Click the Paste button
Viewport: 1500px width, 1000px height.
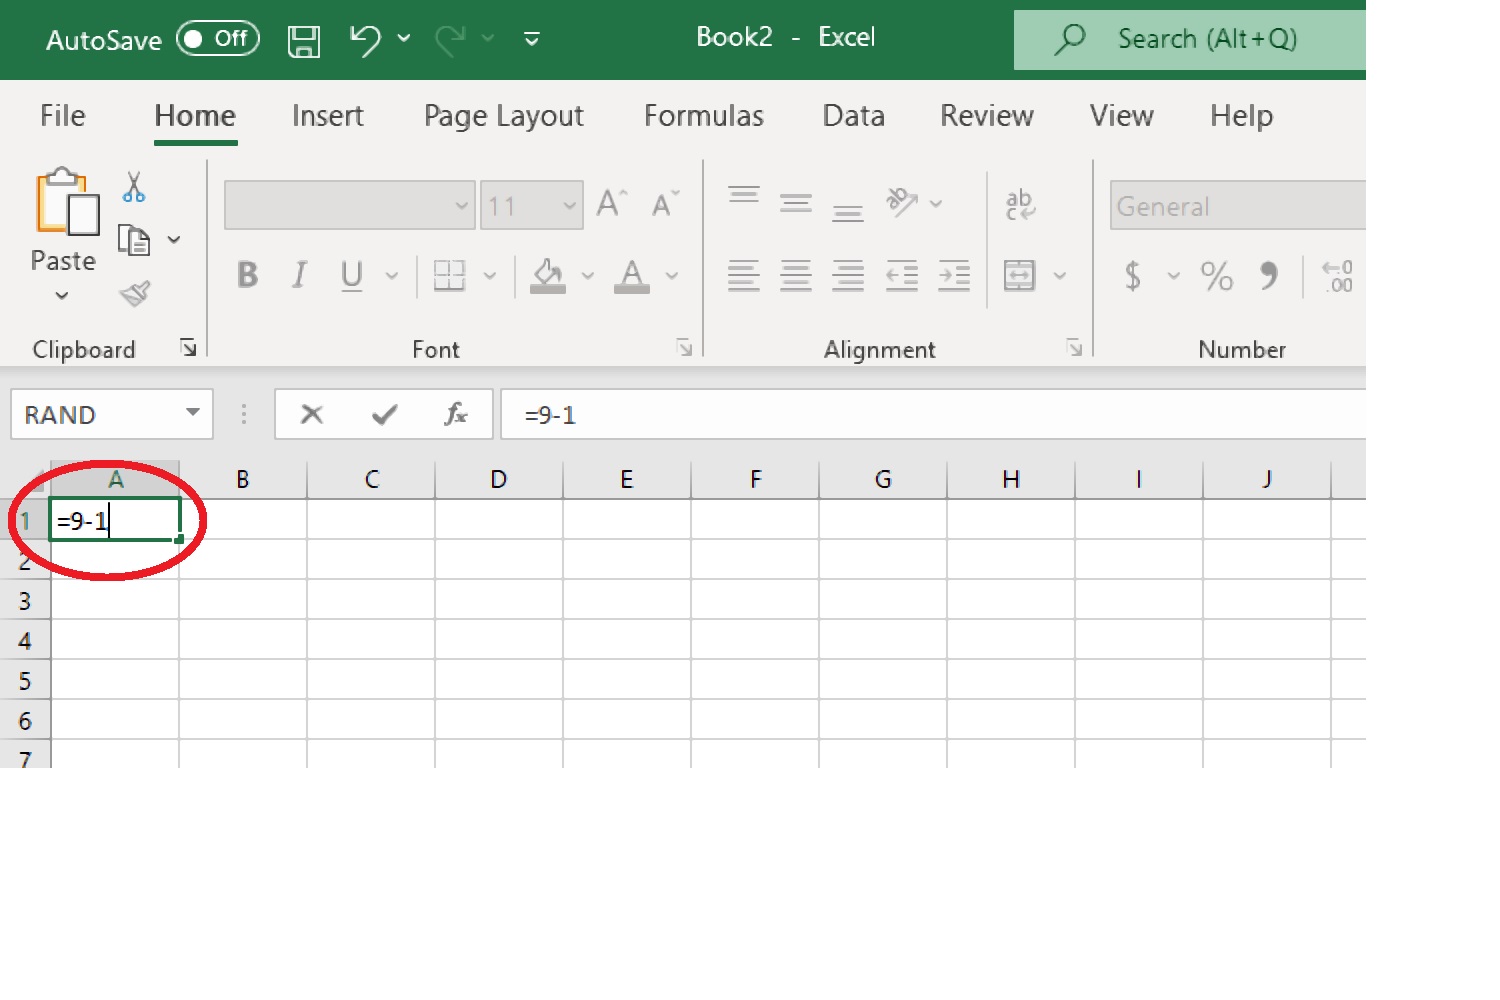click(x=63, y=220)
